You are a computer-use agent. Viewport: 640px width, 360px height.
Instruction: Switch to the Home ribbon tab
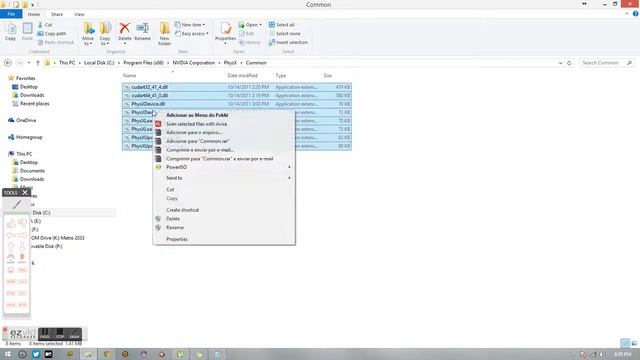34,14
